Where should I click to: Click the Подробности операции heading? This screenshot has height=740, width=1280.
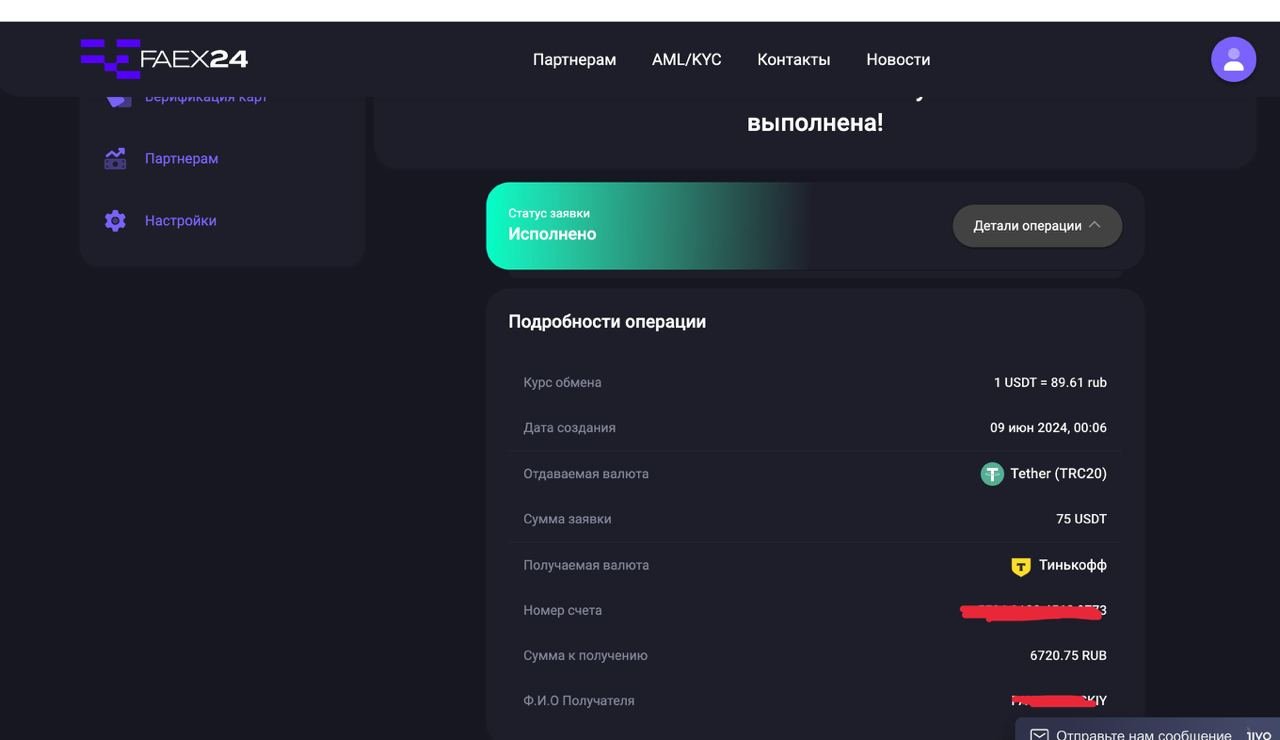(x=607, y=322)
